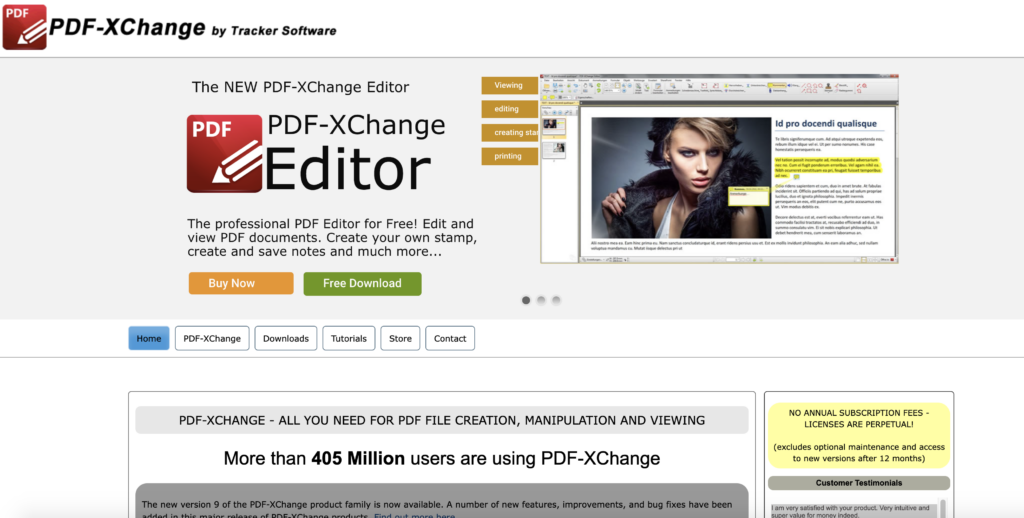Viewport: 1024px width, 518px height.
Task: Select the Viewing feature label
Action: [x=510, y=86]
